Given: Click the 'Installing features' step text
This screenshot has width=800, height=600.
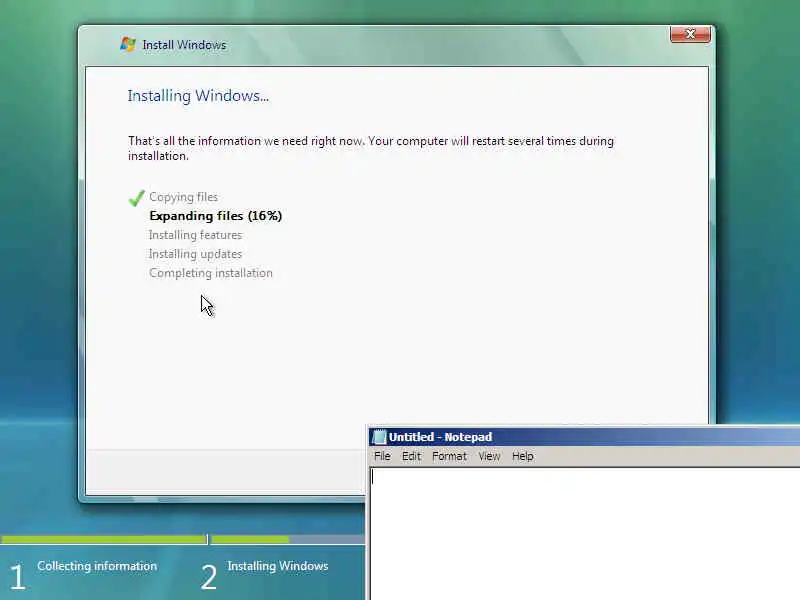Looking at the screenshot, I should click(x=195, y=235).
